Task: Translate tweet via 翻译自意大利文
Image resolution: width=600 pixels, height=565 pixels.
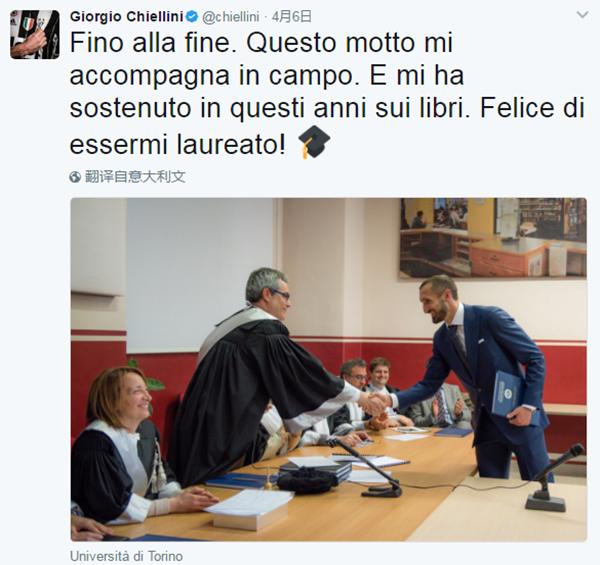Action: 135,177
